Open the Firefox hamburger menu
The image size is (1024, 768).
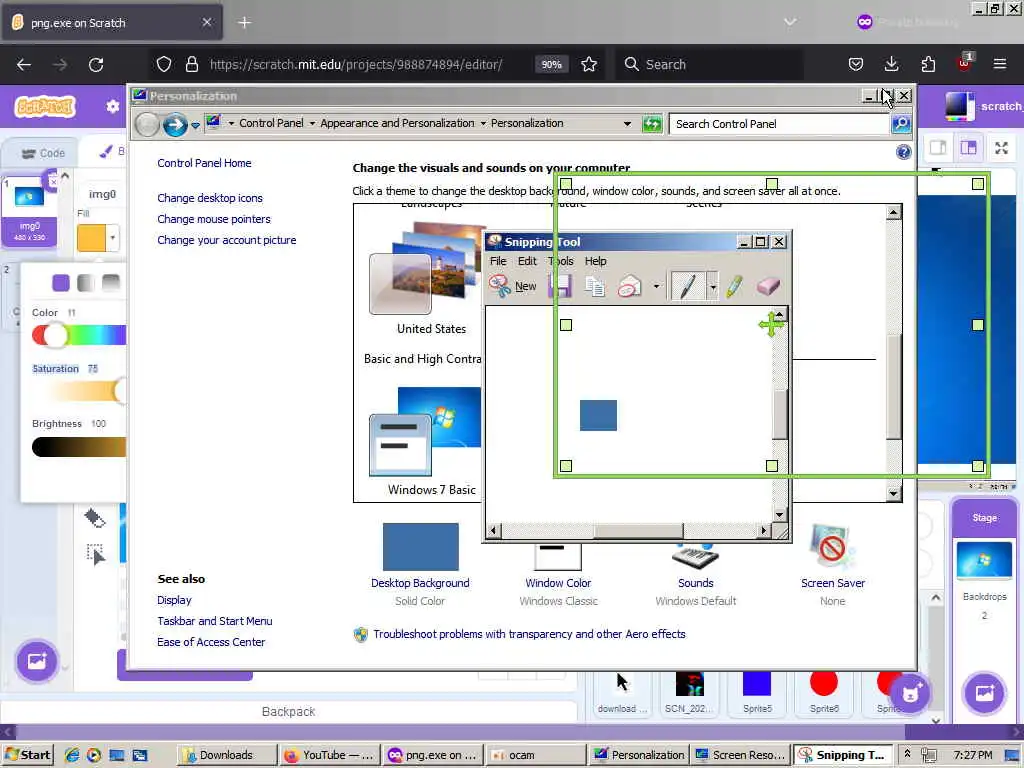coord(1000,64)
